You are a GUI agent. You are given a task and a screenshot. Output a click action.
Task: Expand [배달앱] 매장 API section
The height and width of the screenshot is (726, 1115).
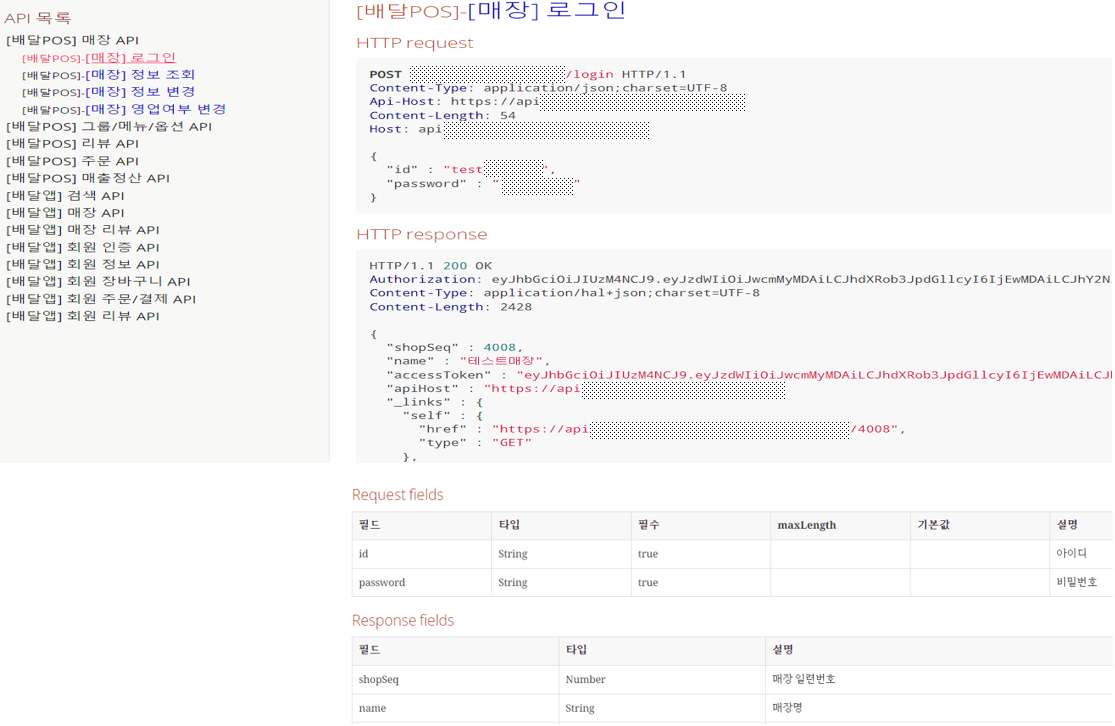click(x=65, y=213)
